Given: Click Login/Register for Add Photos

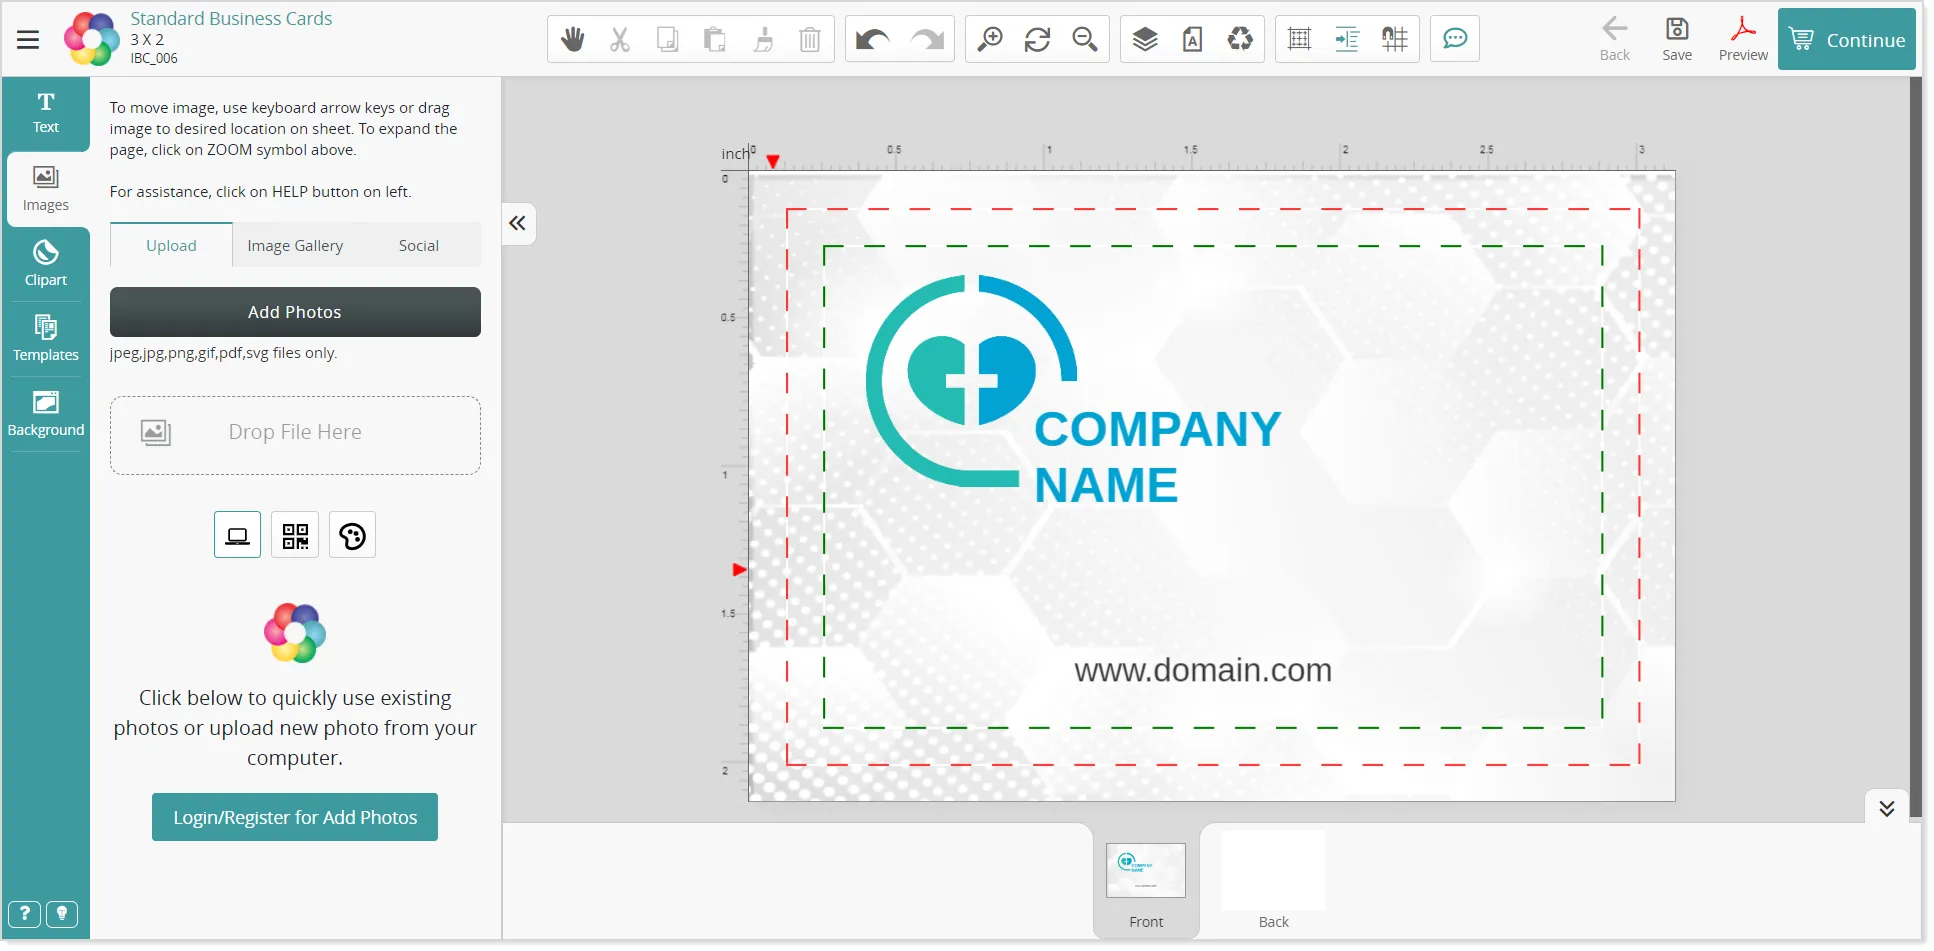Looking at the screenshot, I should point(295,817).
